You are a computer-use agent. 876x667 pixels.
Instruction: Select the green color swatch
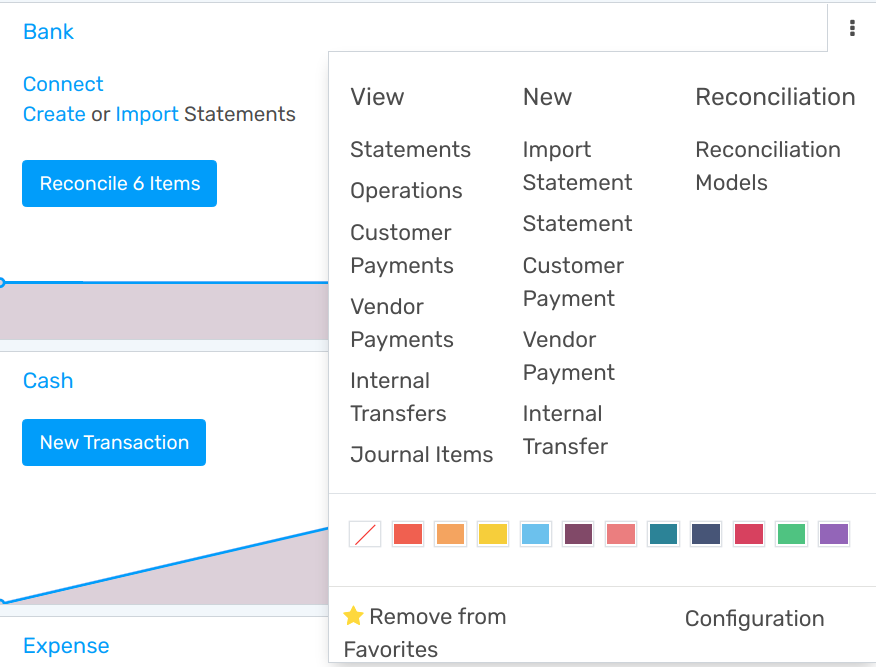791,534
